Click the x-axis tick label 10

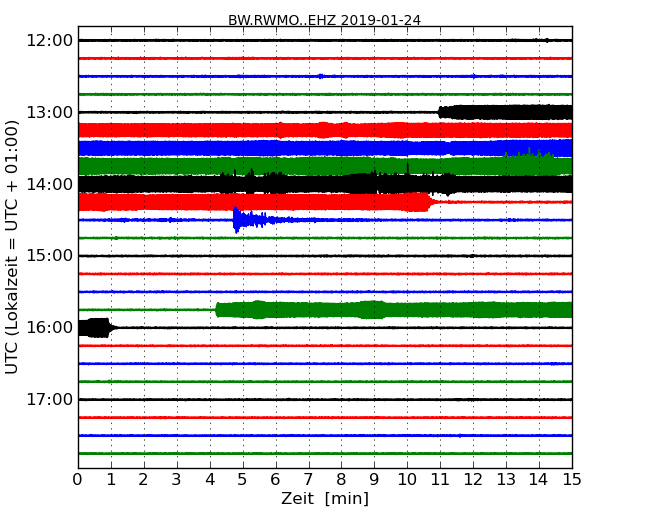pos(407,480)
